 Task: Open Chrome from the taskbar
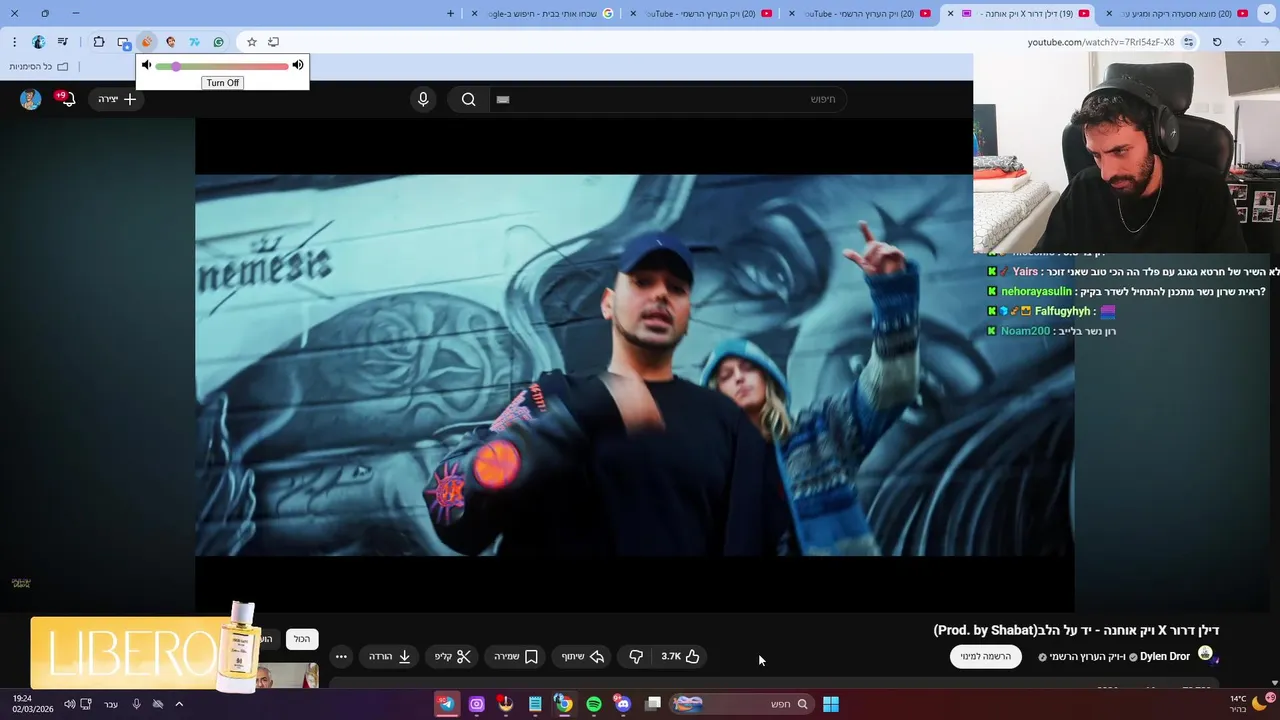tap(564, 704)
